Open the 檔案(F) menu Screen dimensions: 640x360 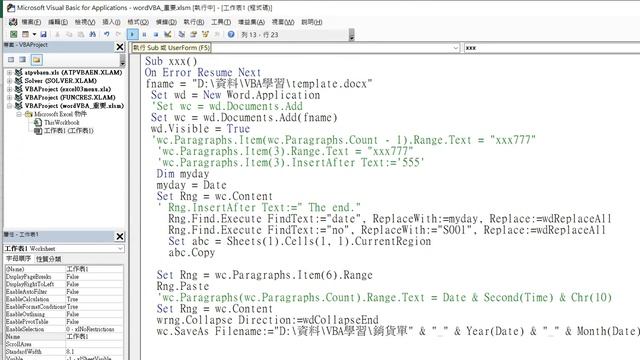[31, 22]
